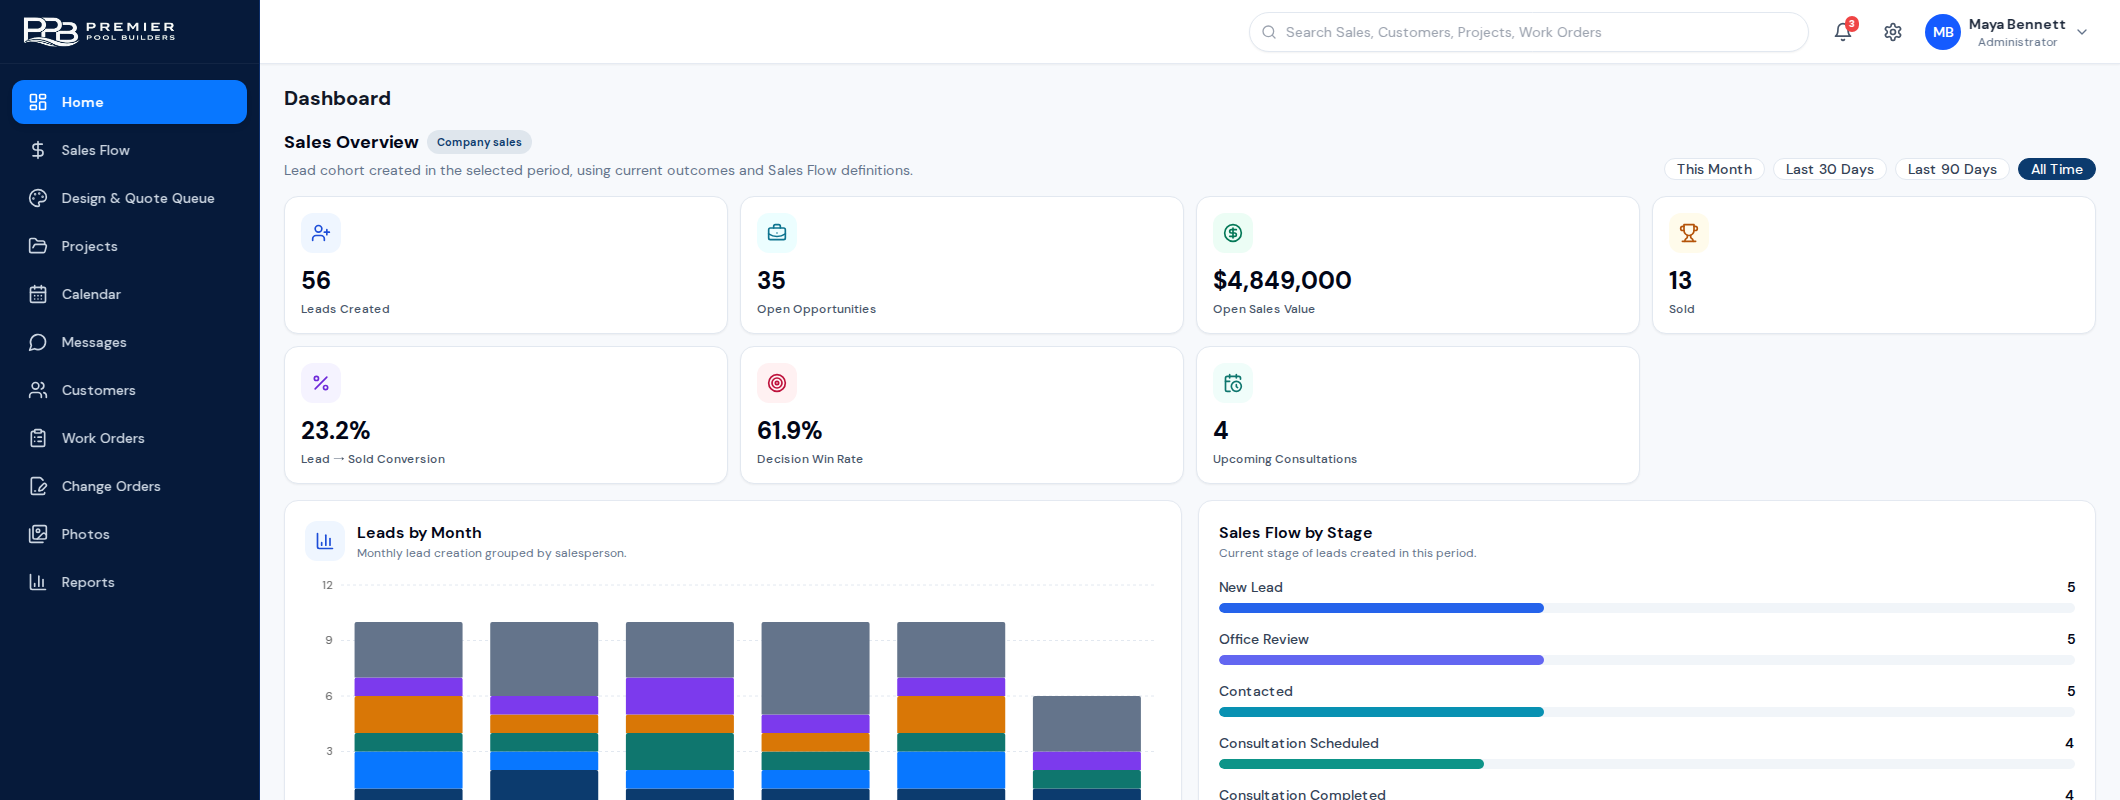The image size is (2120, 800).
Task: Click the New Lead progress bar
Action: click(x=1646, y=608)
